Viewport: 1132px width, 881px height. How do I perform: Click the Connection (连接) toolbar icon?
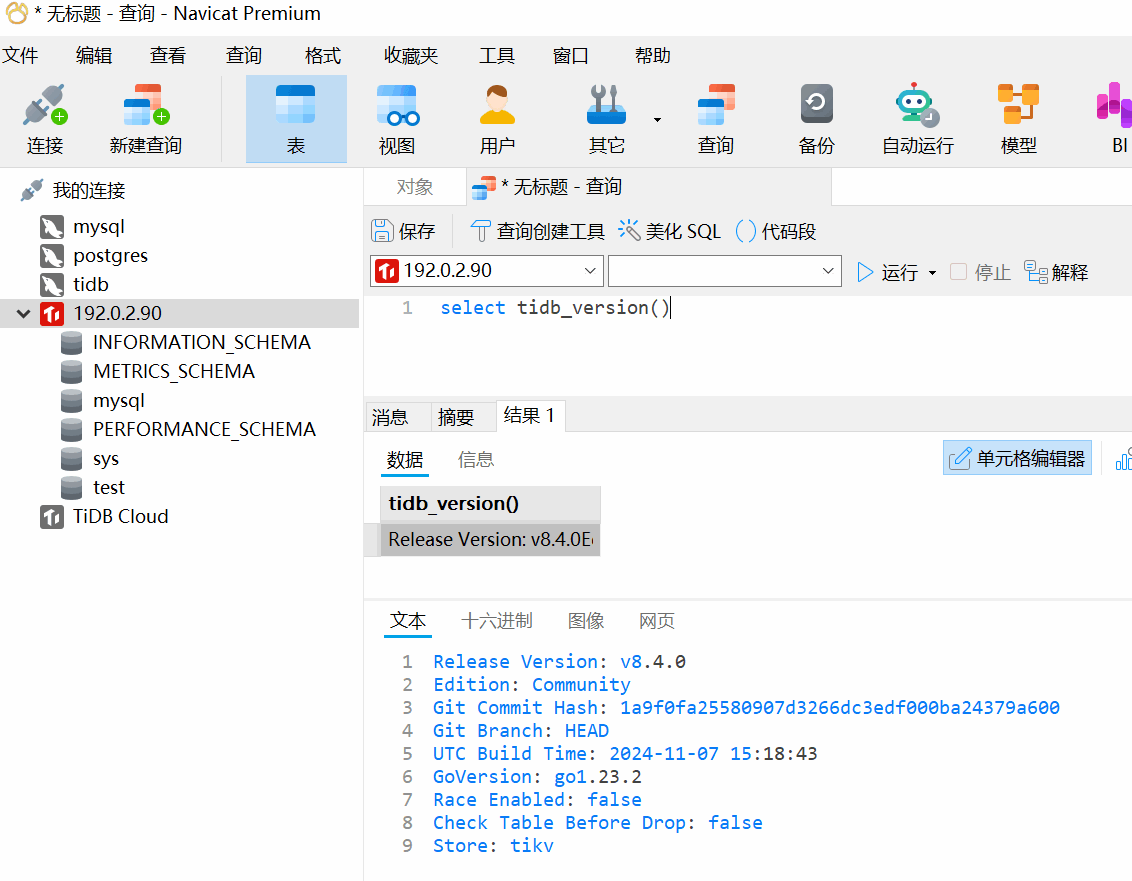(x=45, y=119)
